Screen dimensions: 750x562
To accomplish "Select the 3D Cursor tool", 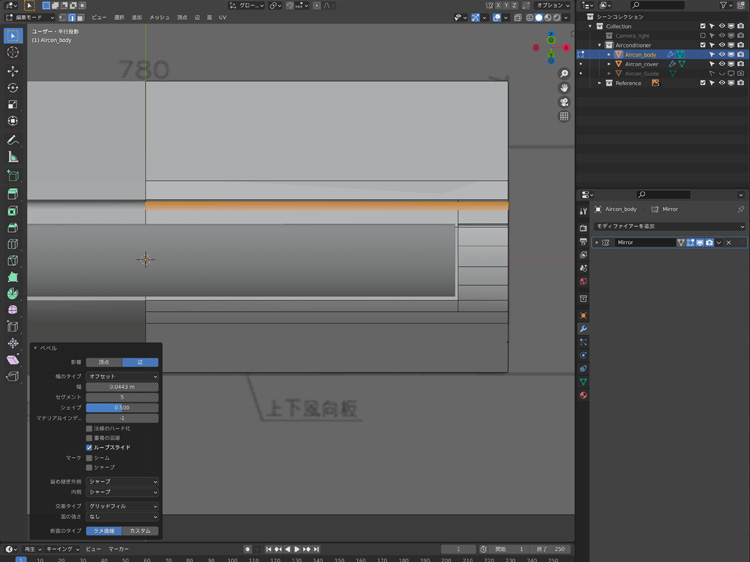I will 13,53.
